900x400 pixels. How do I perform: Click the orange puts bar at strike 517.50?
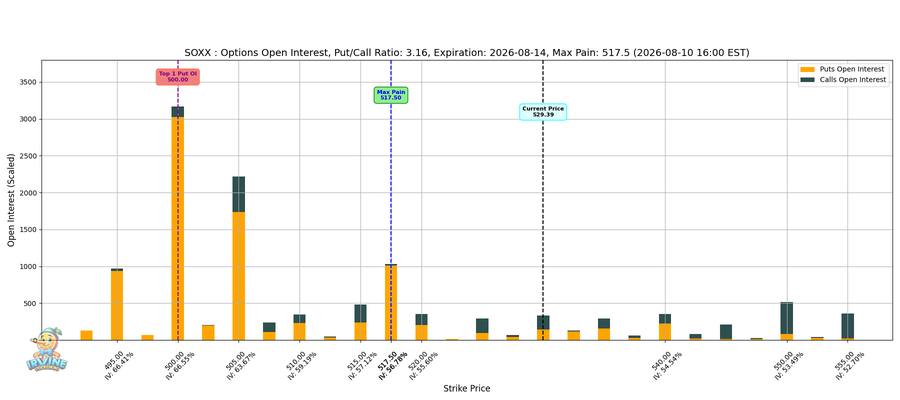pyautogui.click(x=391, y=302)
